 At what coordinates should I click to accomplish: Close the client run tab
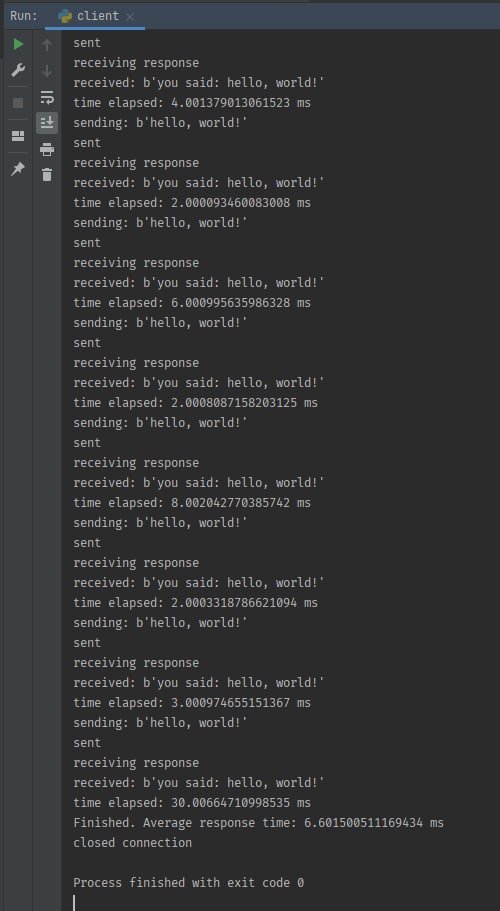(x=130, y=17)
